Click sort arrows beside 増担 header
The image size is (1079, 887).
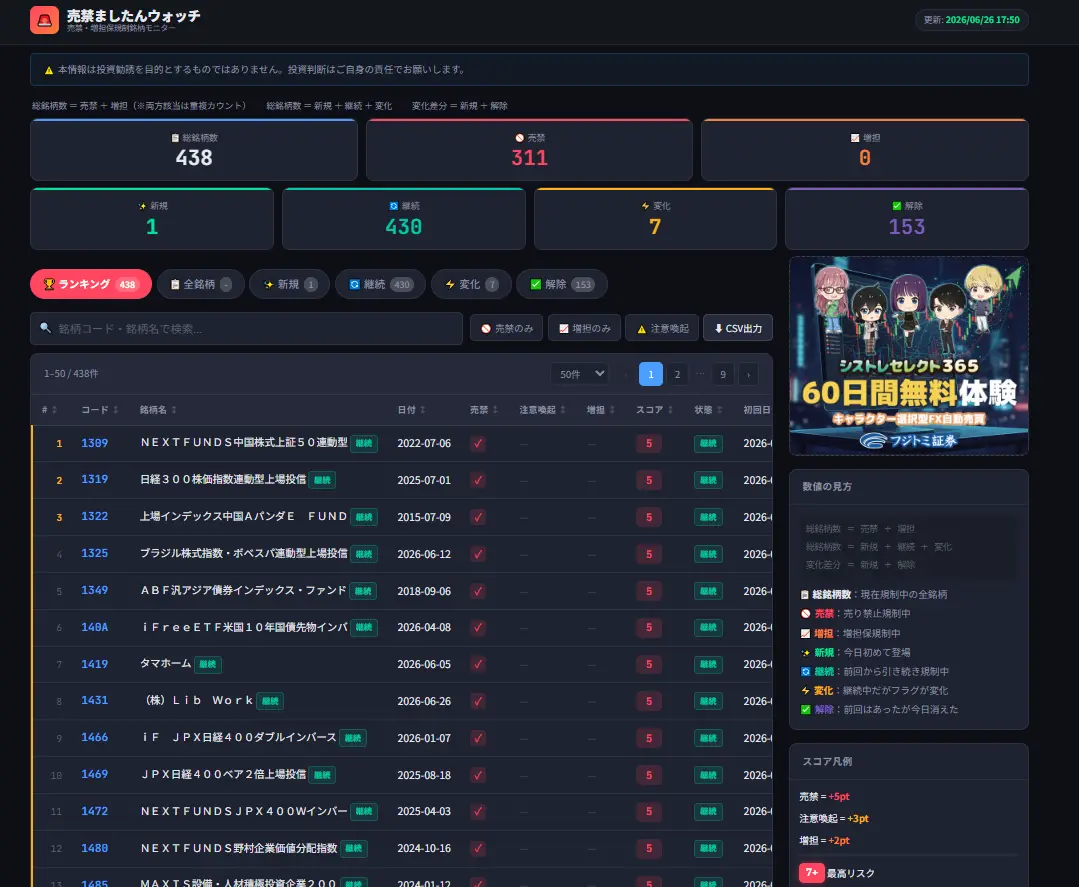point(612,410)
